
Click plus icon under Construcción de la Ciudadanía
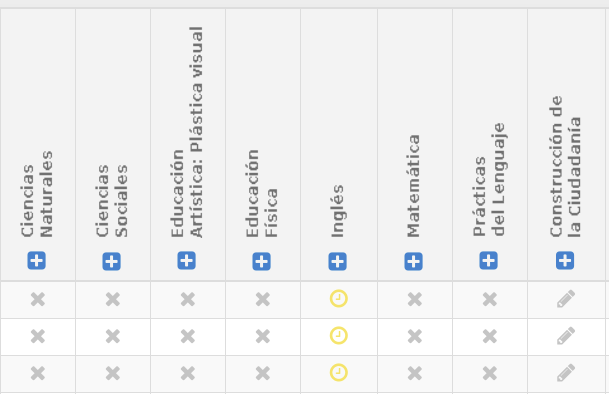(565, 261)
